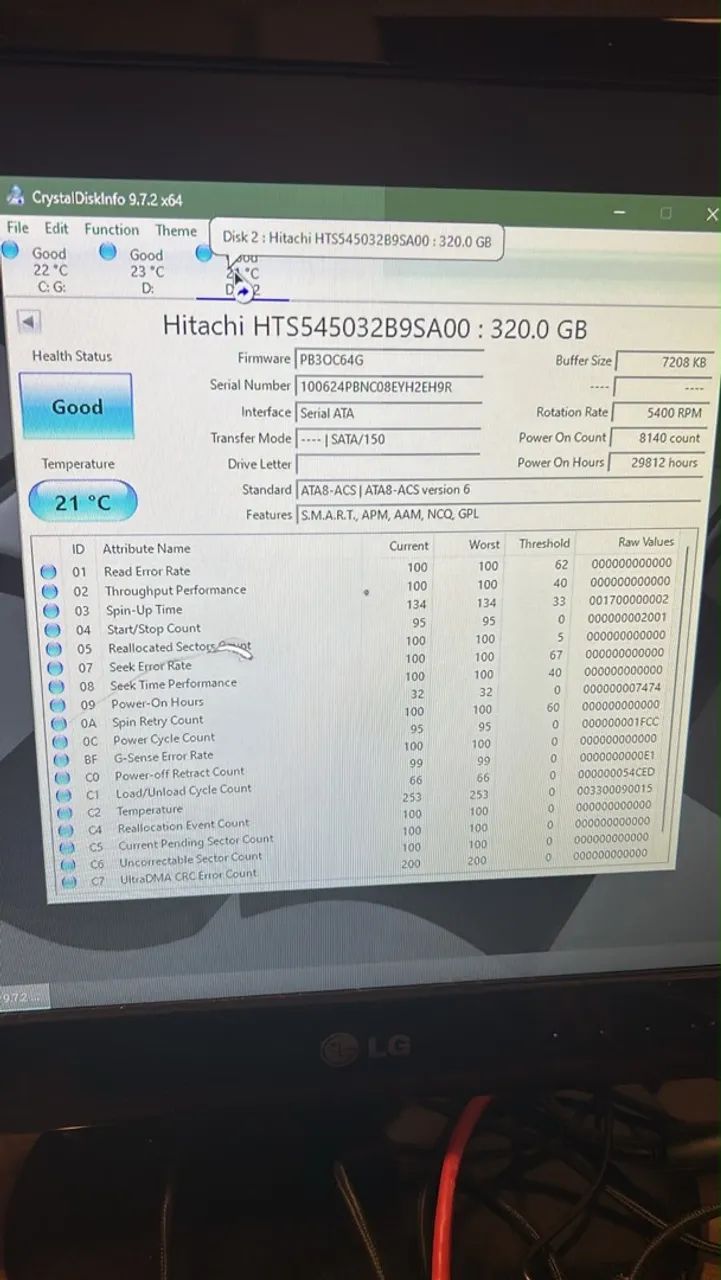Click status circle for Load/Unload Cycle Count
The image size is (721, 1280).
(64, 795)
